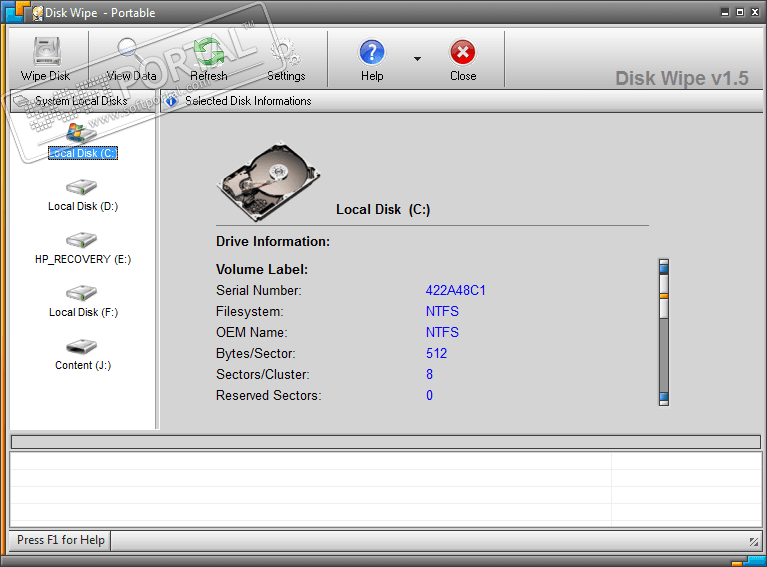This screenshot has width=767, height=567.
Task: Click the Help question mark icon
Action: click(x=372, y=52)
